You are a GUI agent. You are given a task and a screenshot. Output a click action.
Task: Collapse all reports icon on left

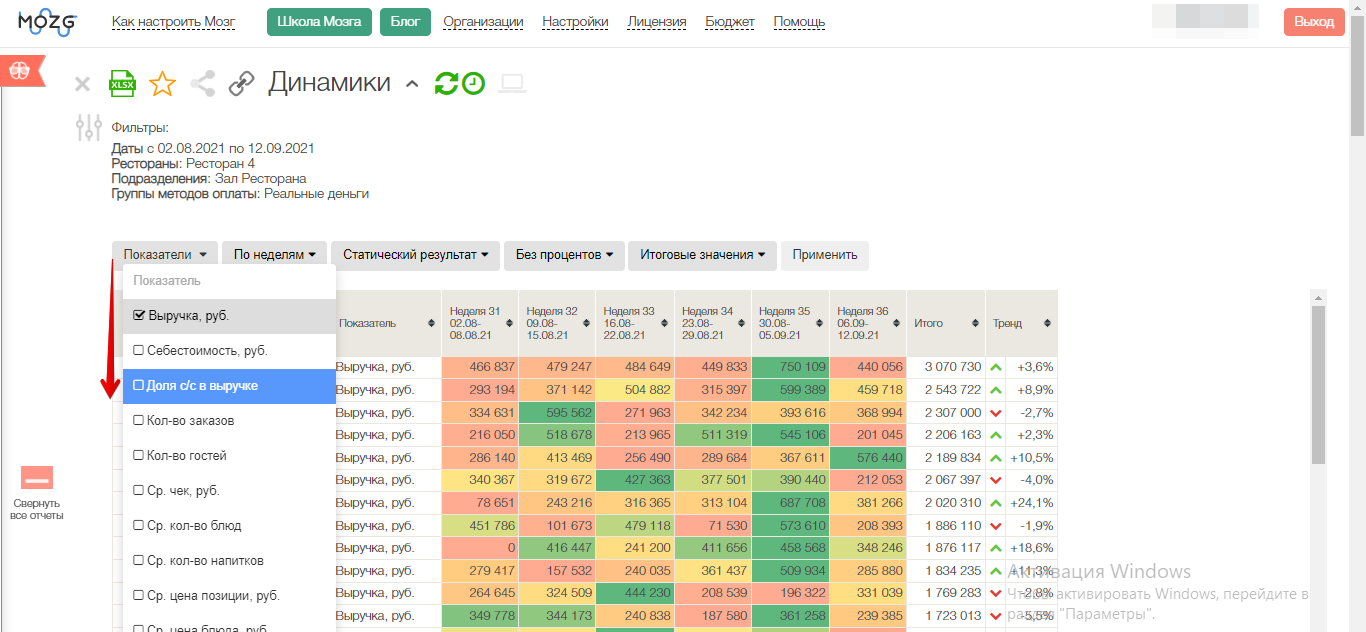click(37, 479)
